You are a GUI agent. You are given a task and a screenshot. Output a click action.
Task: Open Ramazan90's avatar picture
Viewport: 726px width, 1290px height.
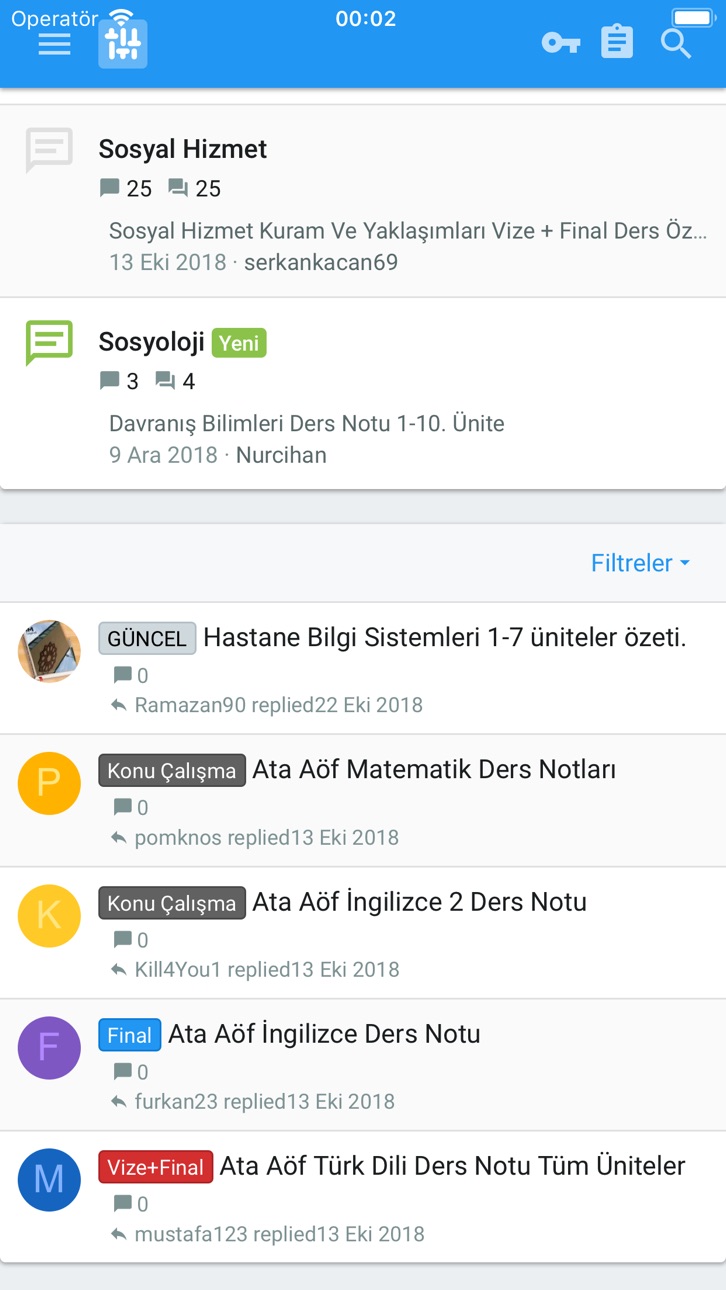(x=49, y=652)
